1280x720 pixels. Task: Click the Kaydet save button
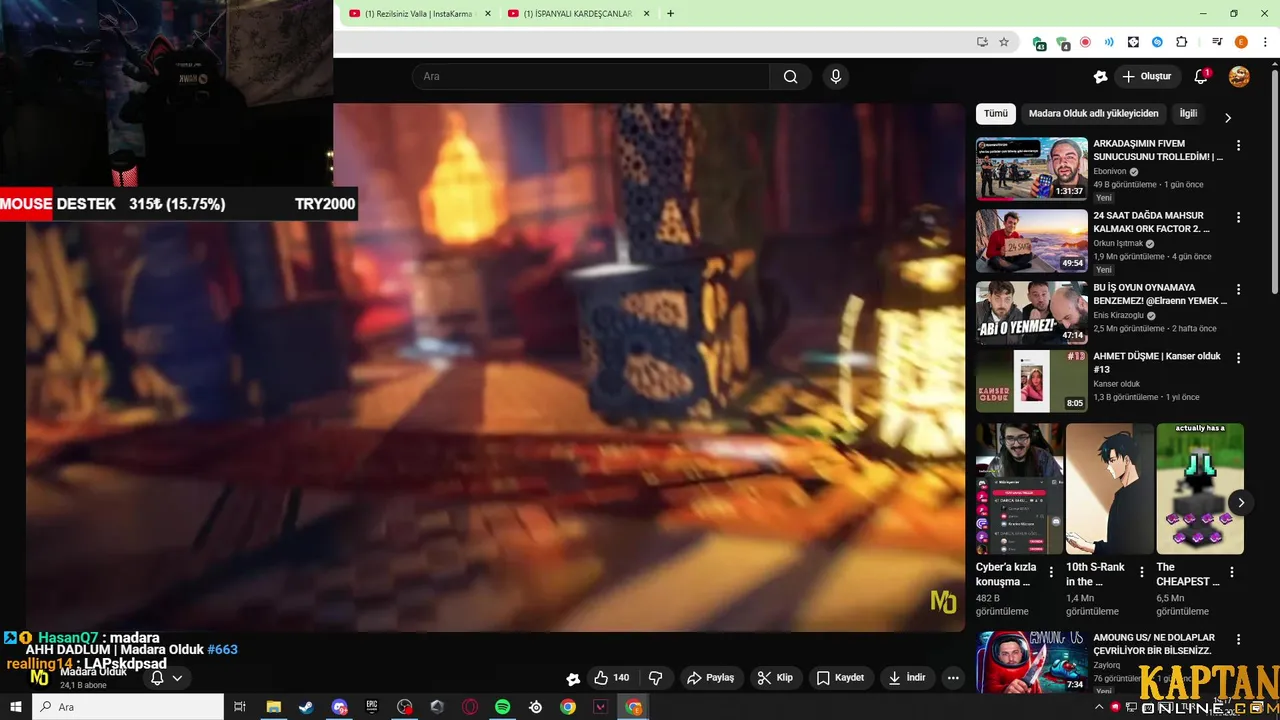[x=840, y=678]
